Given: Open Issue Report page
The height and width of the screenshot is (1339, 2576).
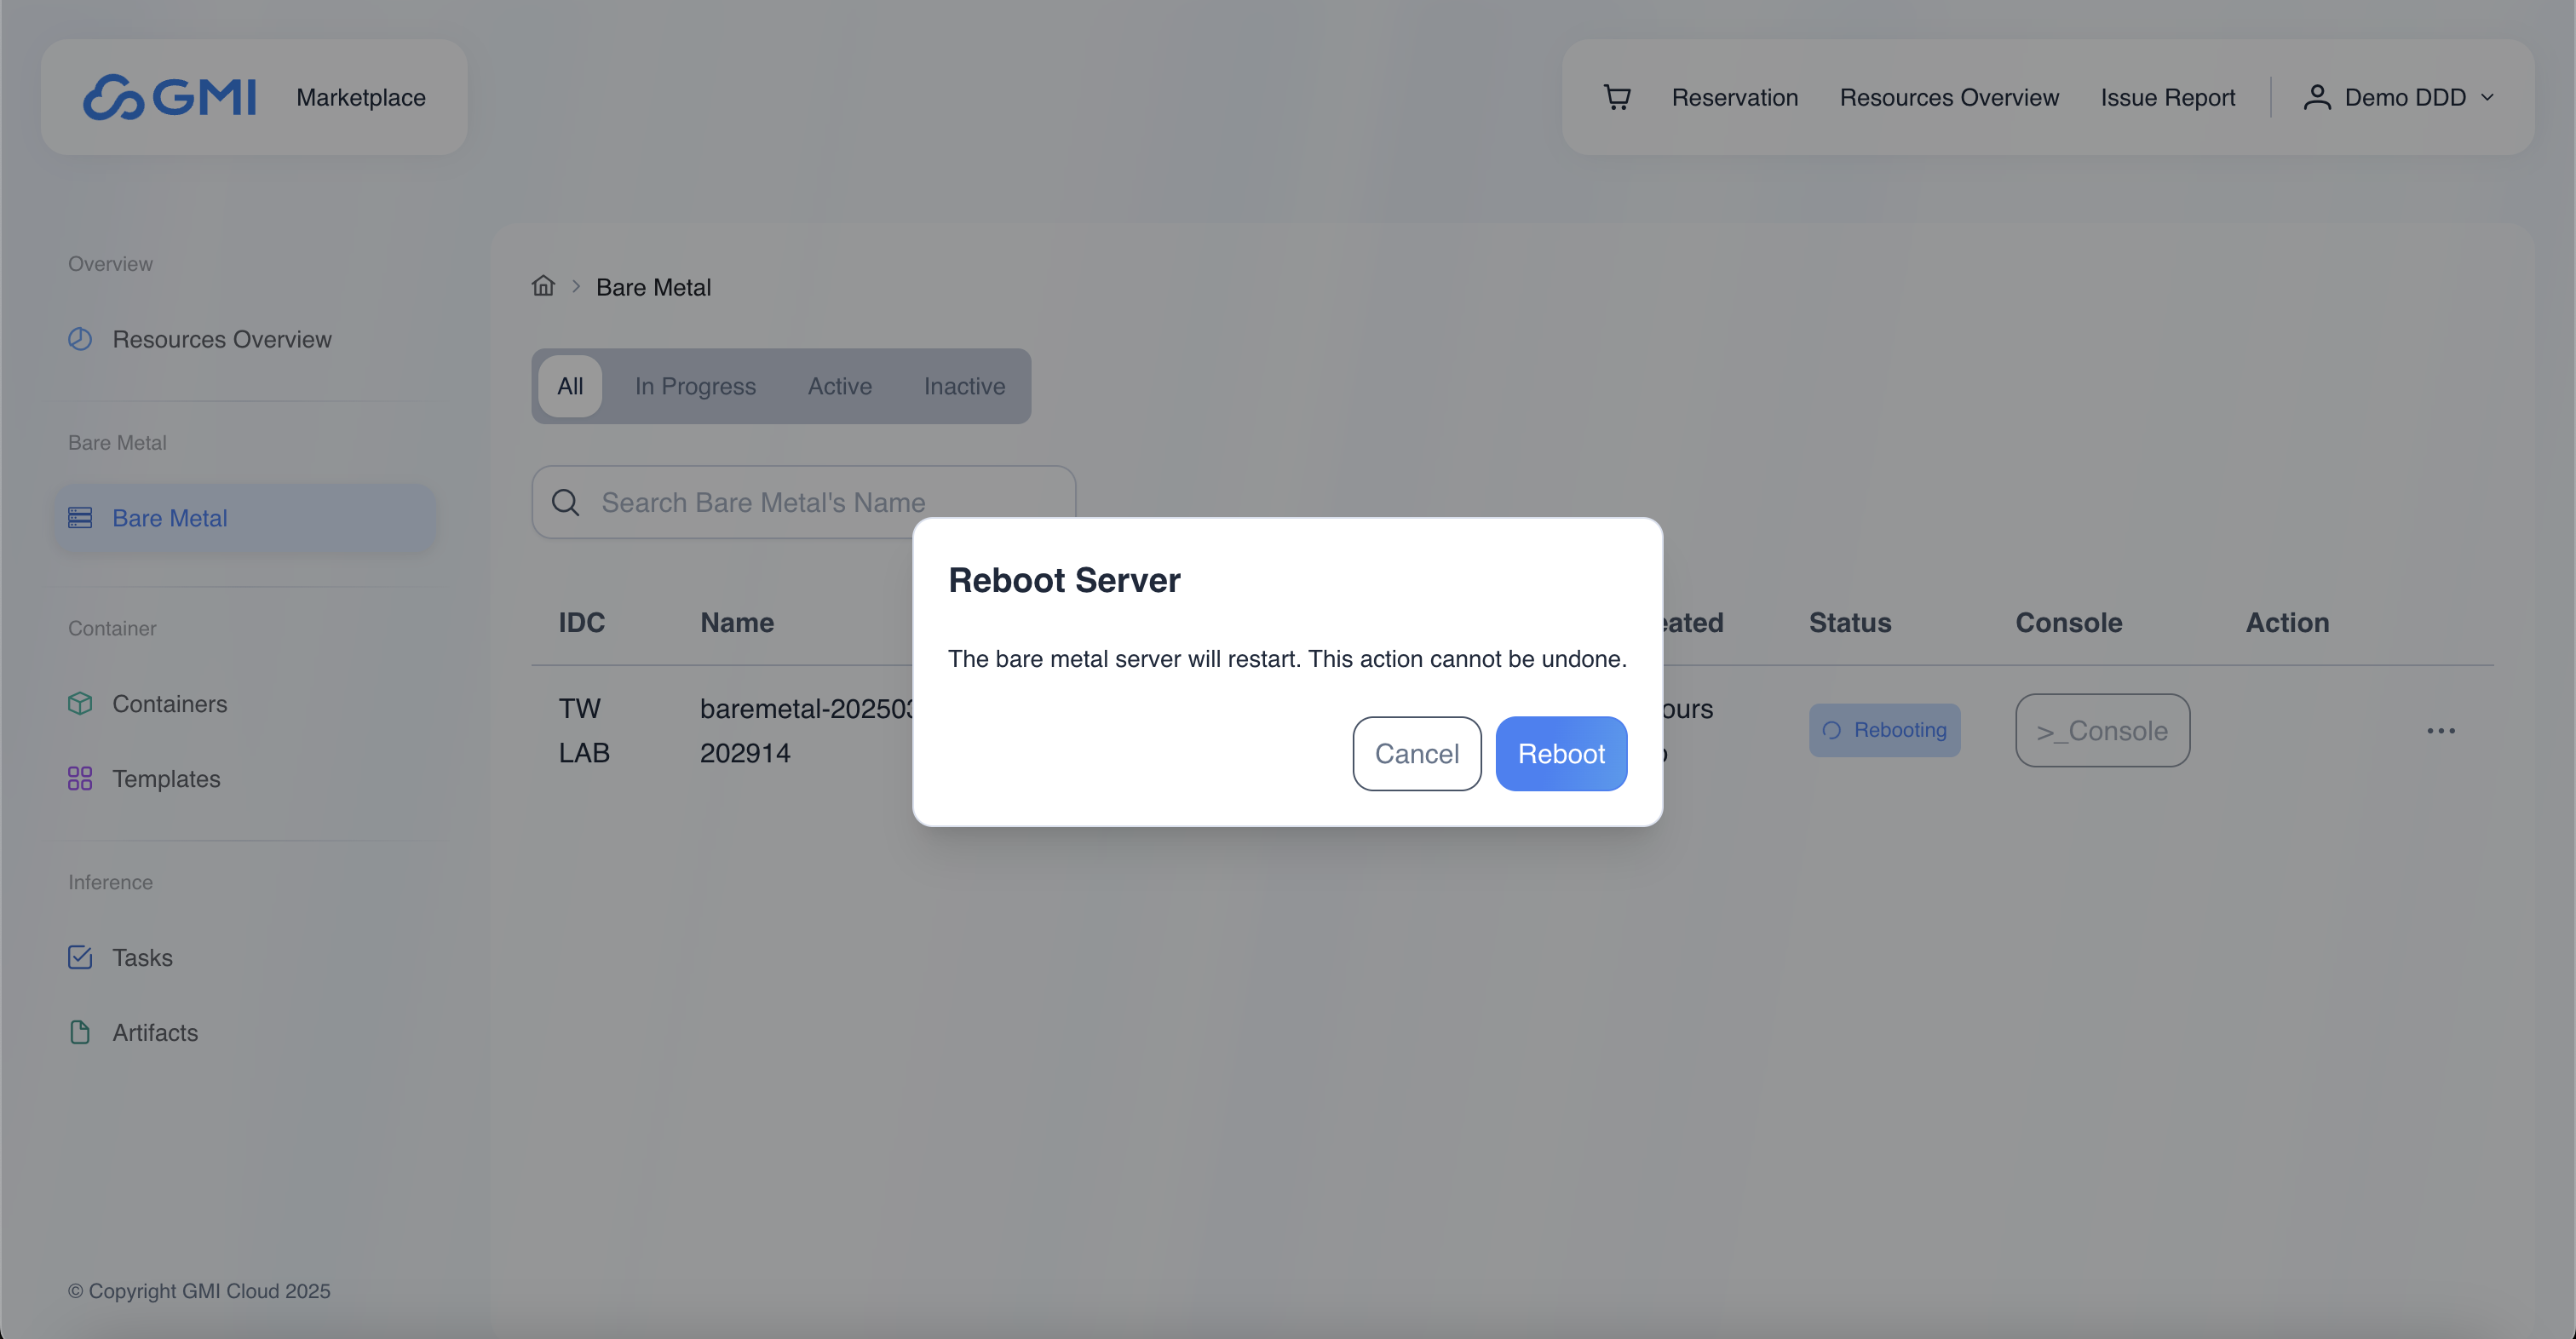Looking at the screenshot, I should click(2167, 97).
